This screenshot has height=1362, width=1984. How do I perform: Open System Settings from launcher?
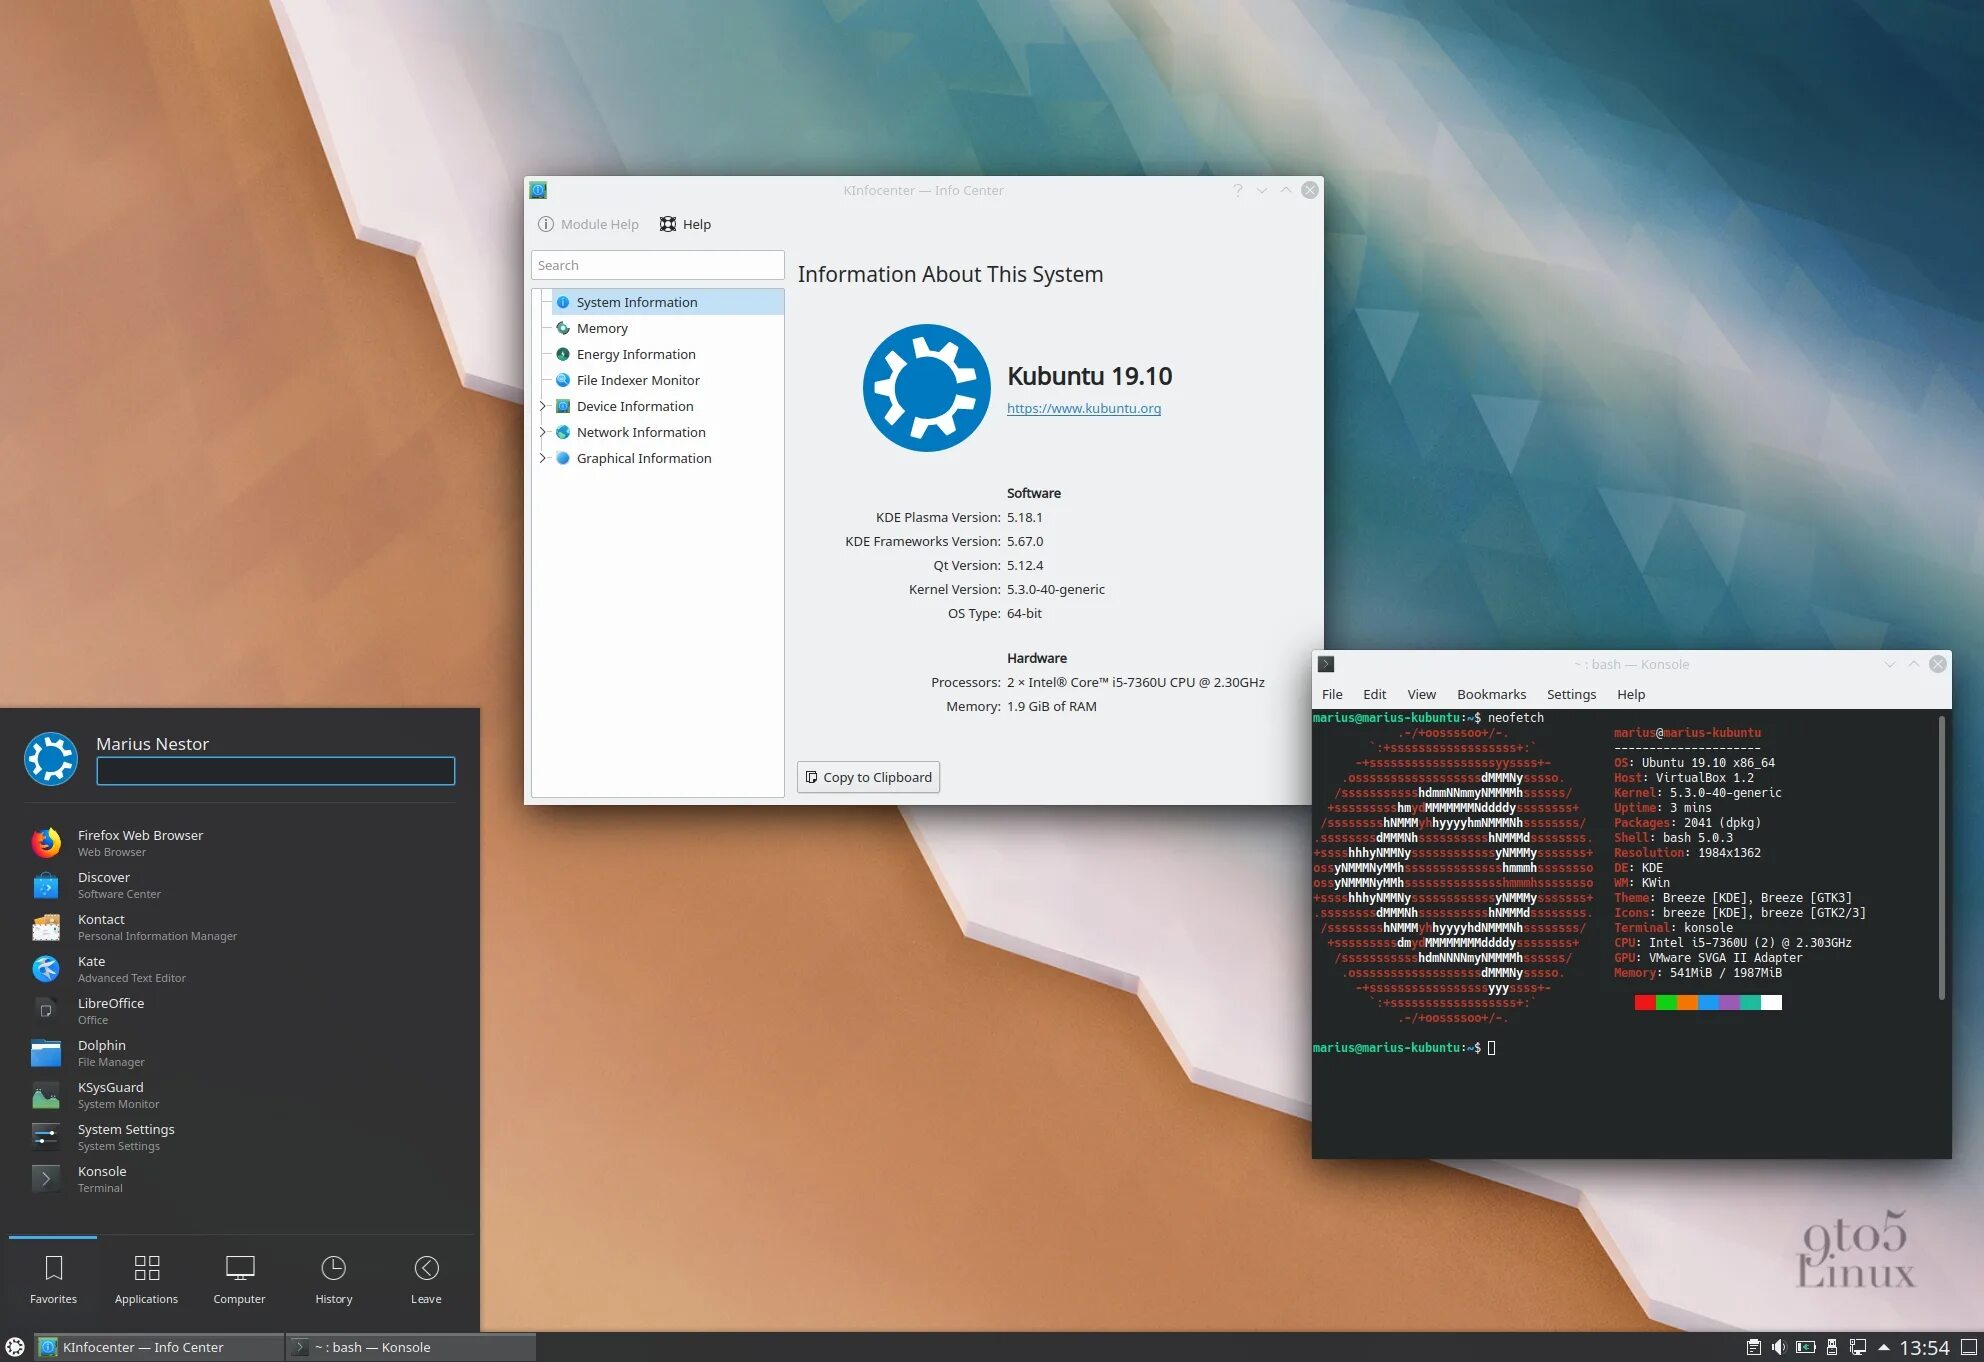[240, 1137]
